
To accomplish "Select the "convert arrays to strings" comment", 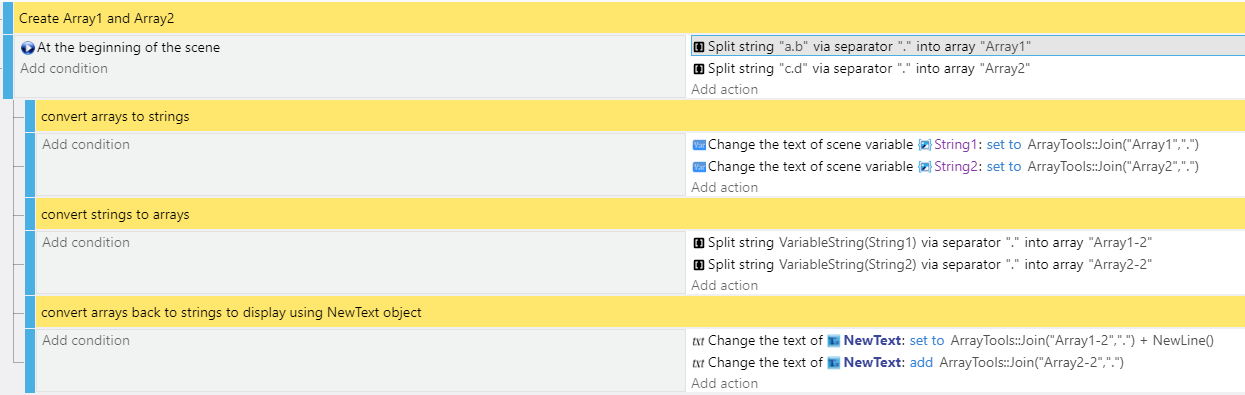I will pos(640,116).
